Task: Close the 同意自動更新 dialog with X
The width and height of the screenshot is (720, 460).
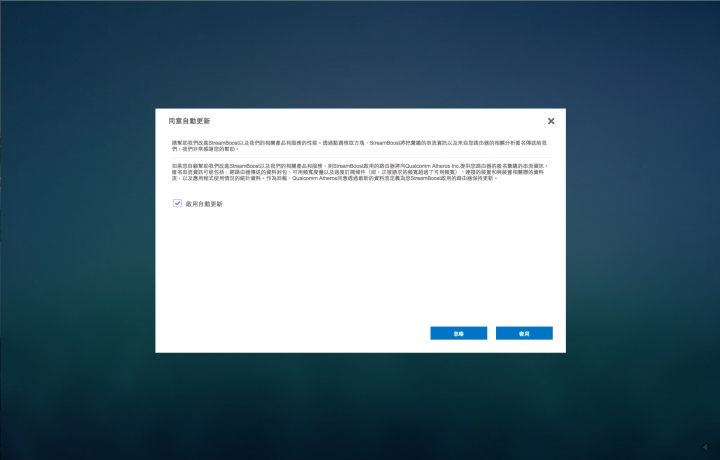Action: click(551, 121)
